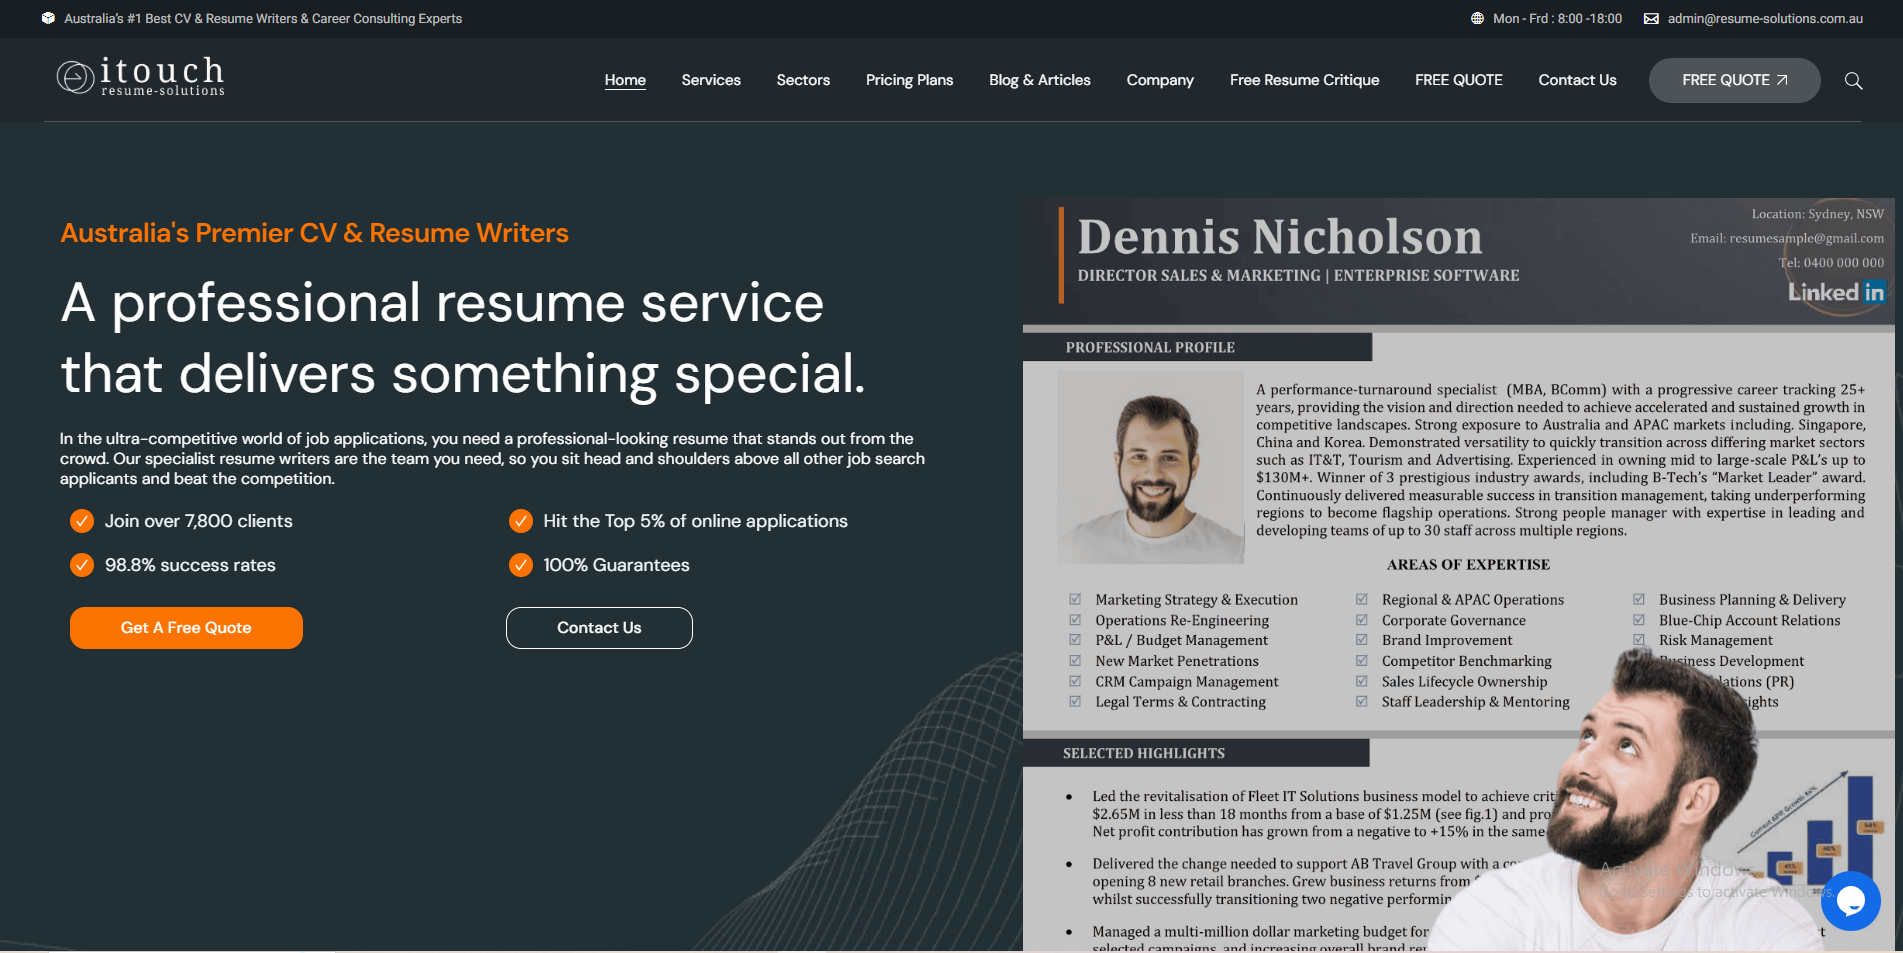Click the globe icon near the business hours
The image size is (1903, 953).
1477,18
